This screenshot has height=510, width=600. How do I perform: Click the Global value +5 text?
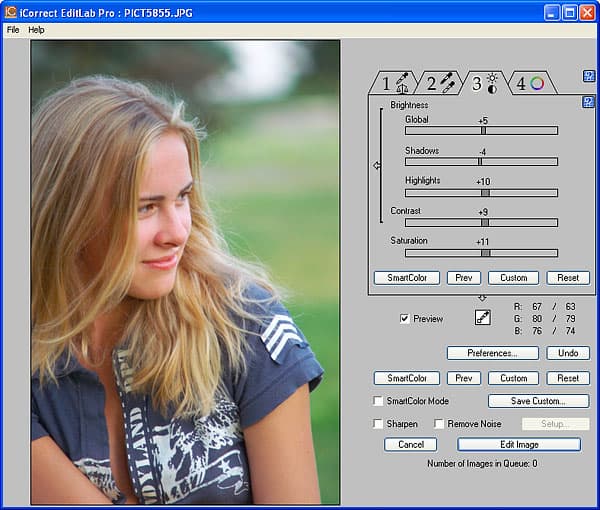[x=483, y=121]
